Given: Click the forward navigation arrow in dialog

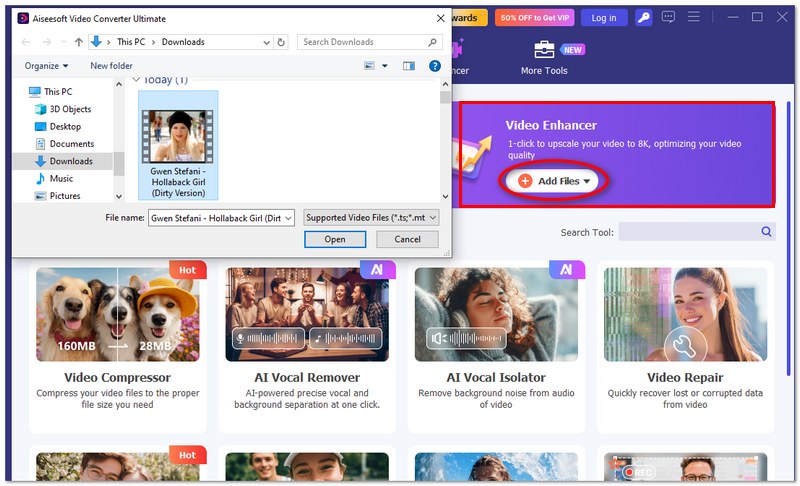Looking at the screenshot, I should point(46,42).
